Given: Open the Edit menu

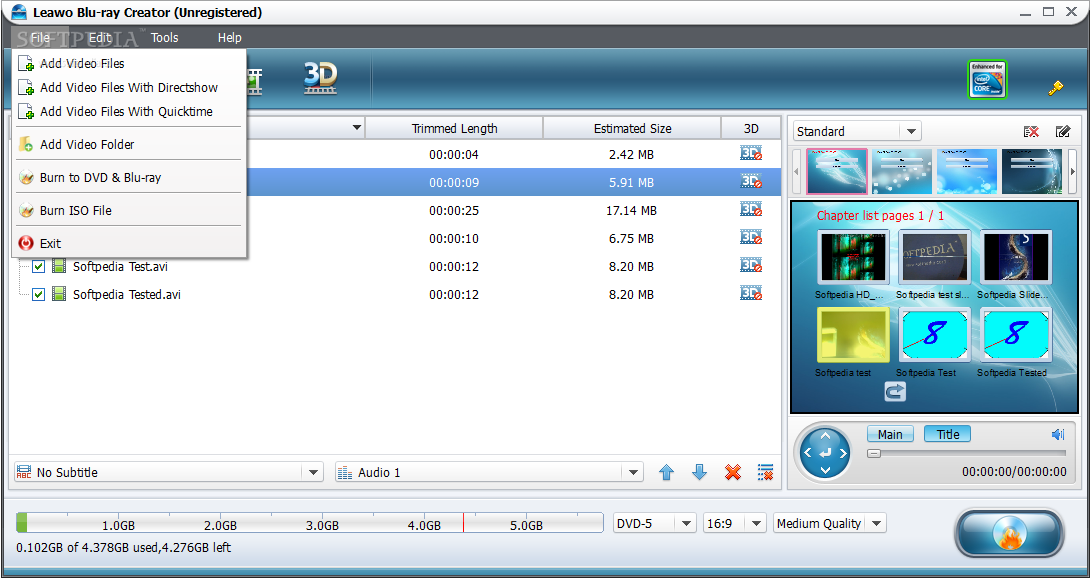Looking at the screenshot, I should click(100, 38).
